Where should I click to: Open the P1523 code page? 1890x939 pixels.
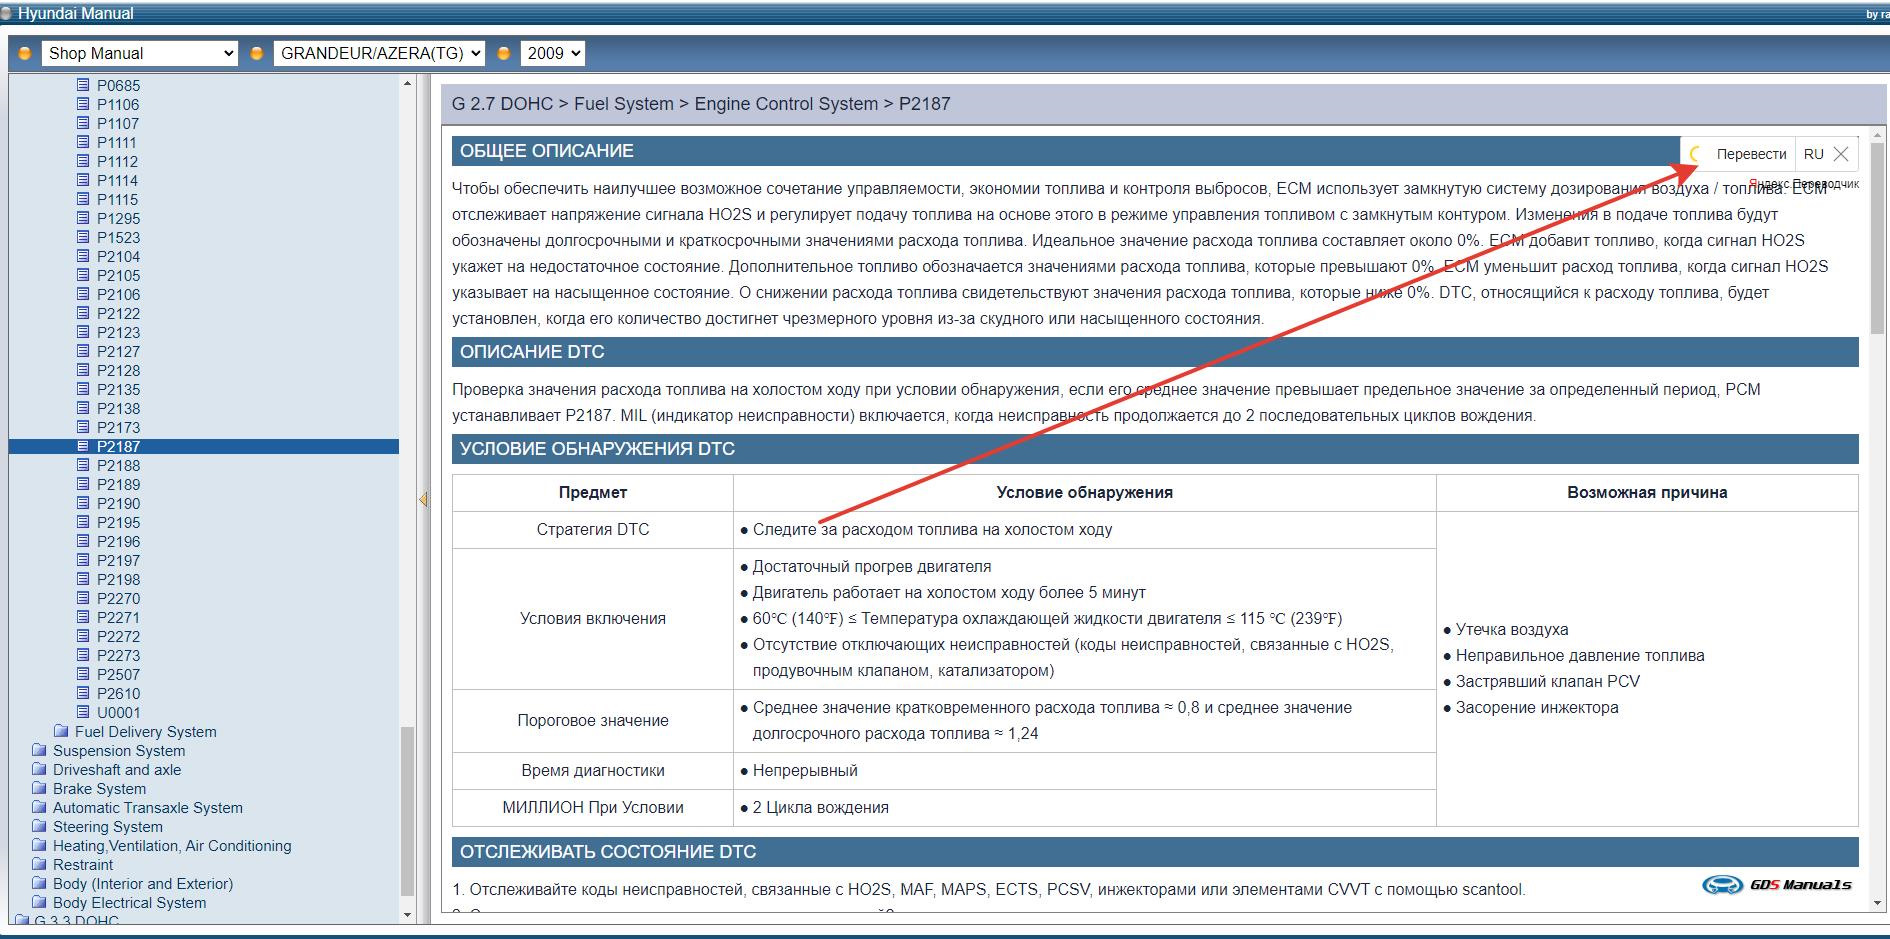[x=118, y=238]
